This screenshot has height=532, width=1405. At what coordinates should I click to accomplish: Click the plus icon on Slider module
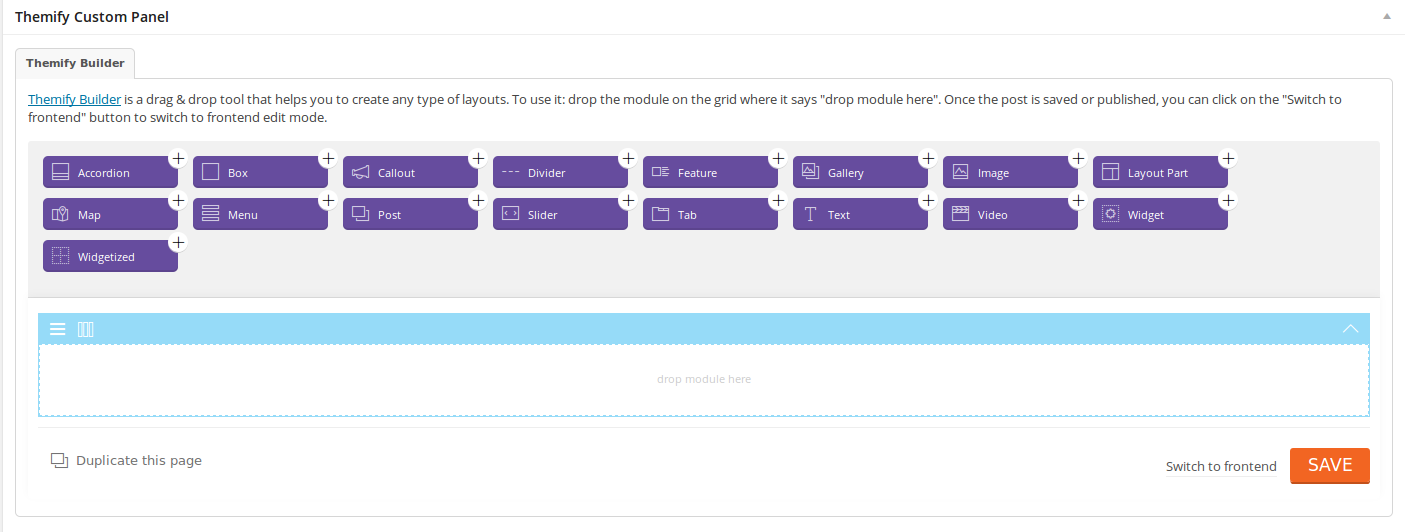pyautogui.click(x=627, y=200)
